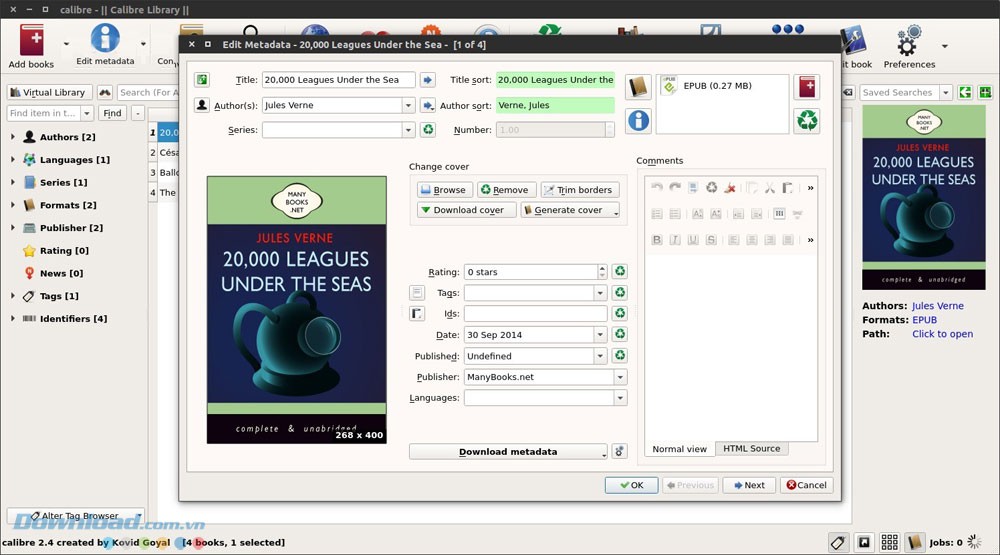Image resolution: width=1000 pixels, height=555 pixels.
Task: Open the tag editor icon next to Tags
Action: [x=417, y=293]
